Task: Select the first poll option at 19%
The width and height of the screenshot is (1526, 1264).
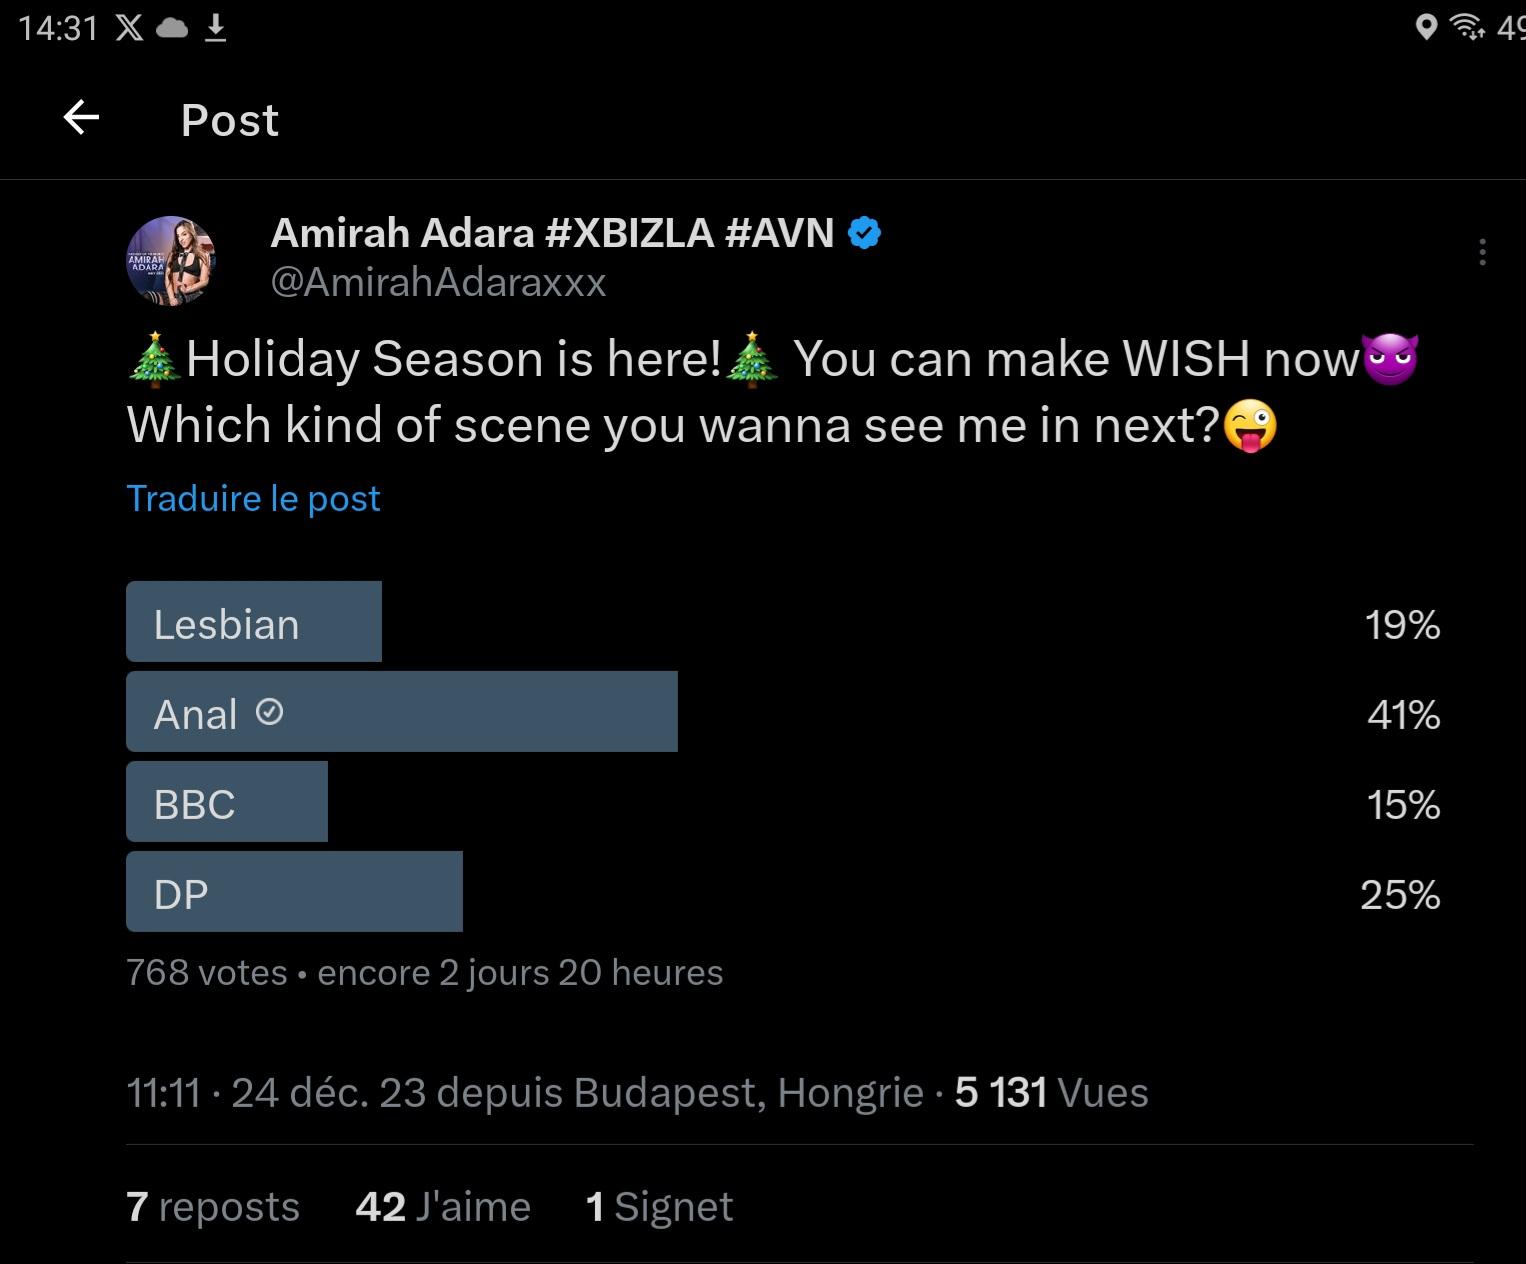Action: (x=254, y=622)
